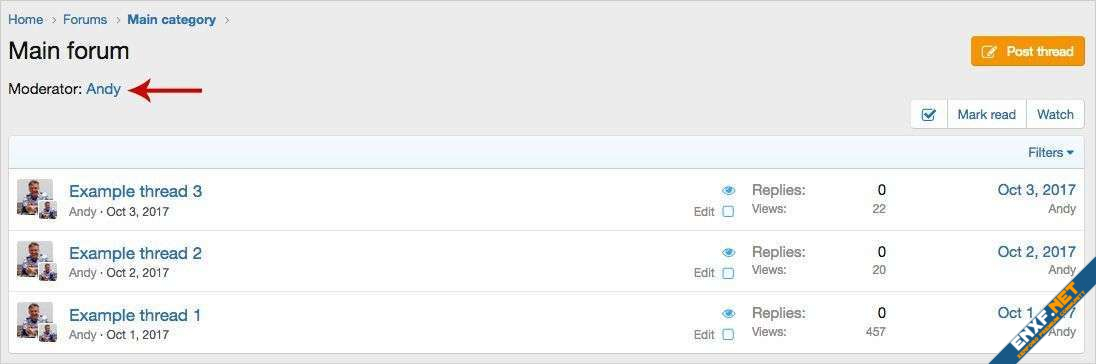
Task: Click Edit link on Example thread 3
Action: tap(704, 212)
